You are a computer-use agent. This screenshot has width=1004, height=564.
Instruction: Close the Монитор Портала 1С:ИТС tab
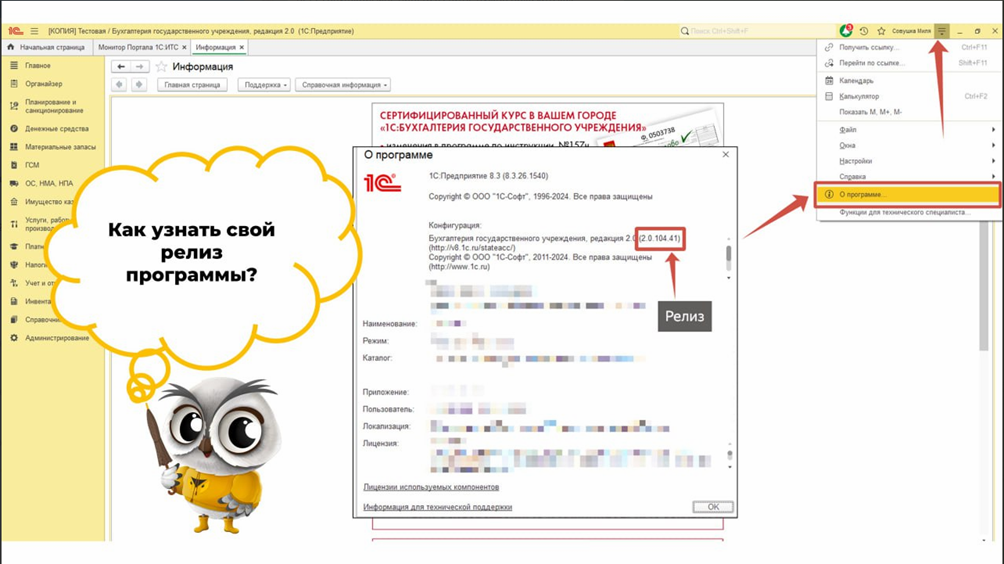coord(184,47)
